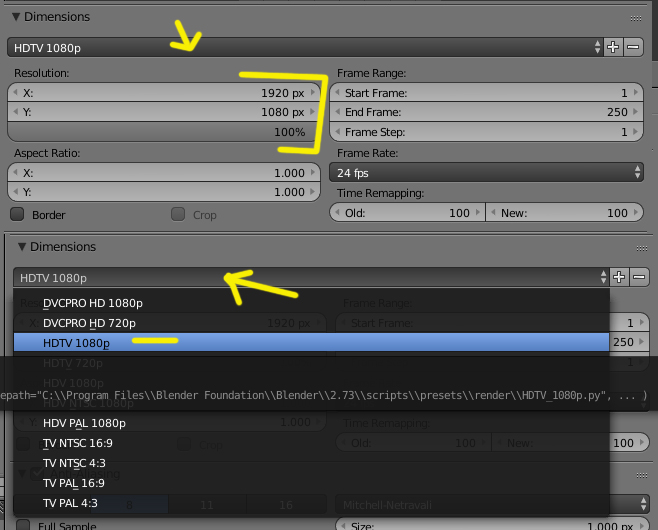This screenshot has height=530, width=658.
Task: Increase Resolution Y with right arrow
Action: 313,112
